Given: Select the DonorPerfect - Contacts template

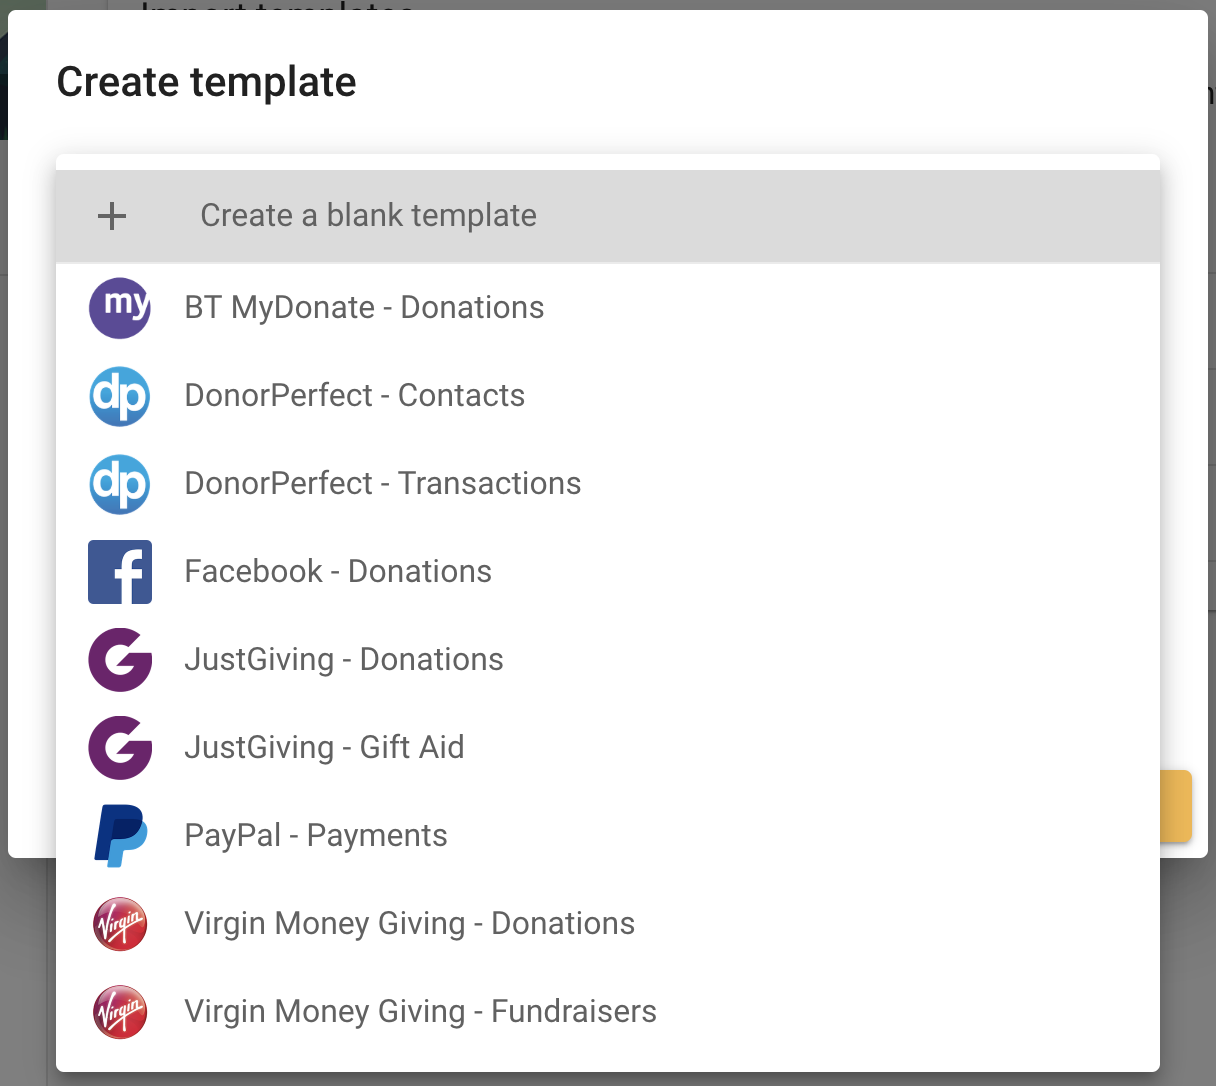Looking at the screenshot, I should click(x=354, y=395).
